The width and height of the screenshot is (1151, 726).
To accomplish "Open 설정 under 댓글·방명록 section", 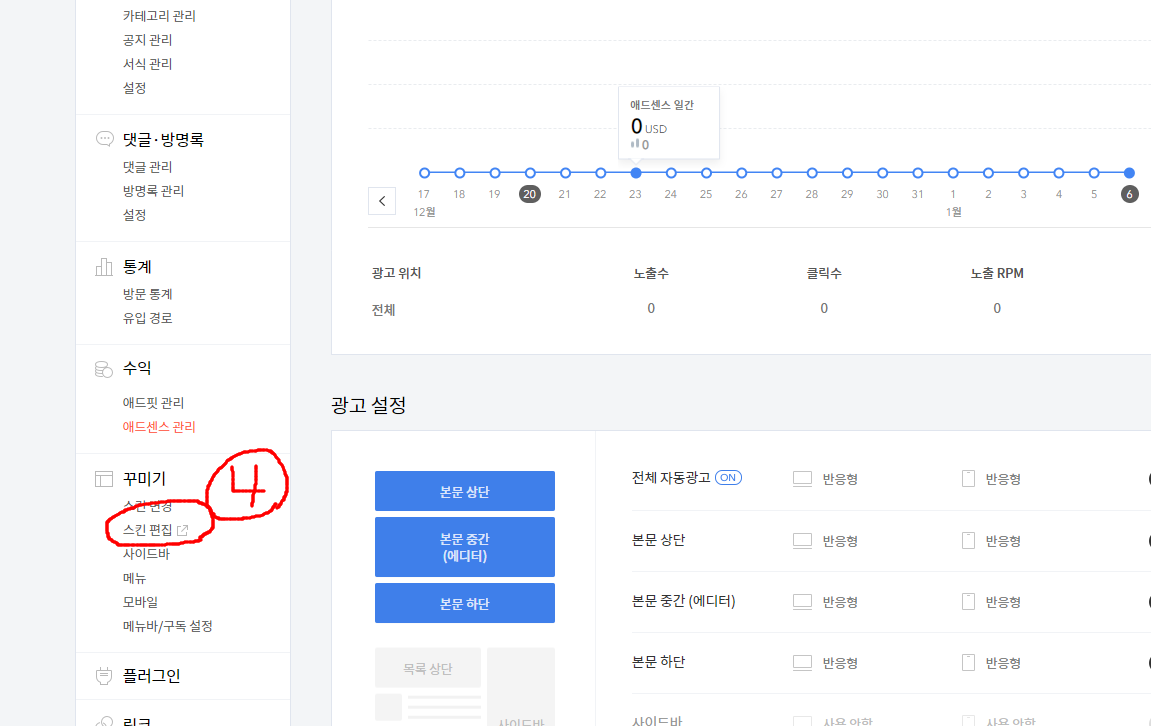I will click(x=134, y=214).
